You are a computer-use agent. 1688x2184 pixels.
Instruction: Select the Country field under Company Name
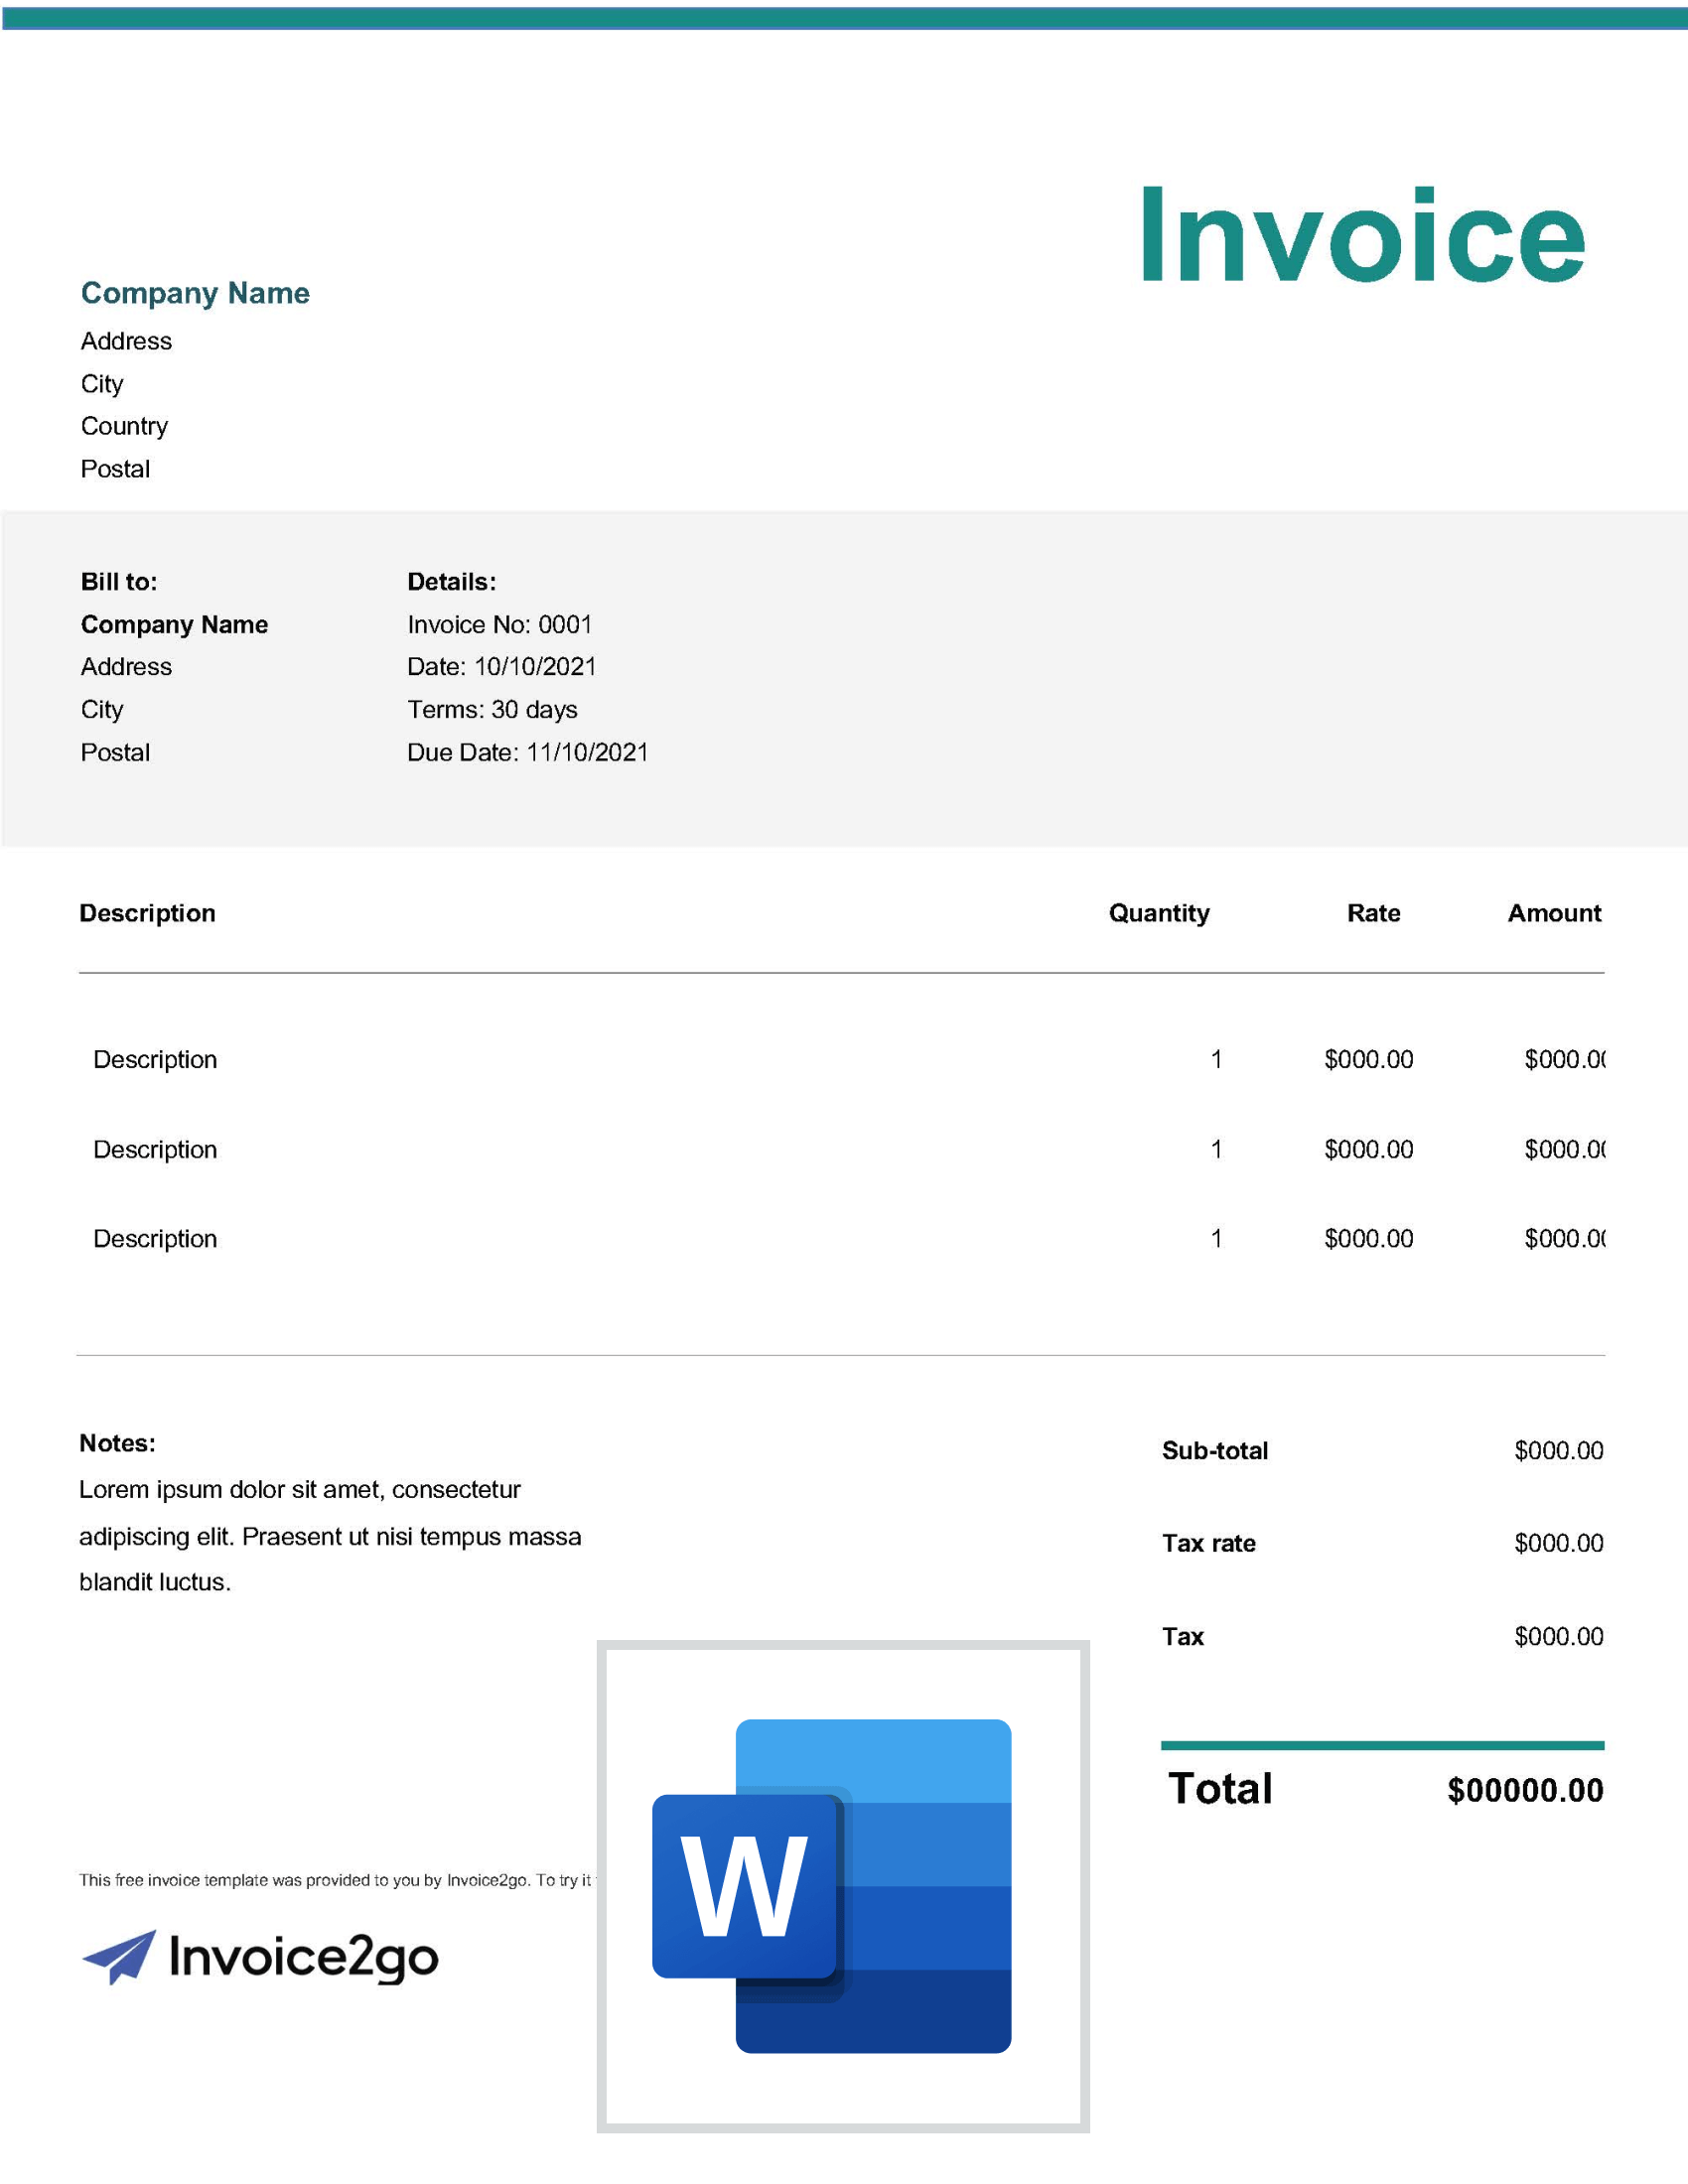tap(124, 426)
